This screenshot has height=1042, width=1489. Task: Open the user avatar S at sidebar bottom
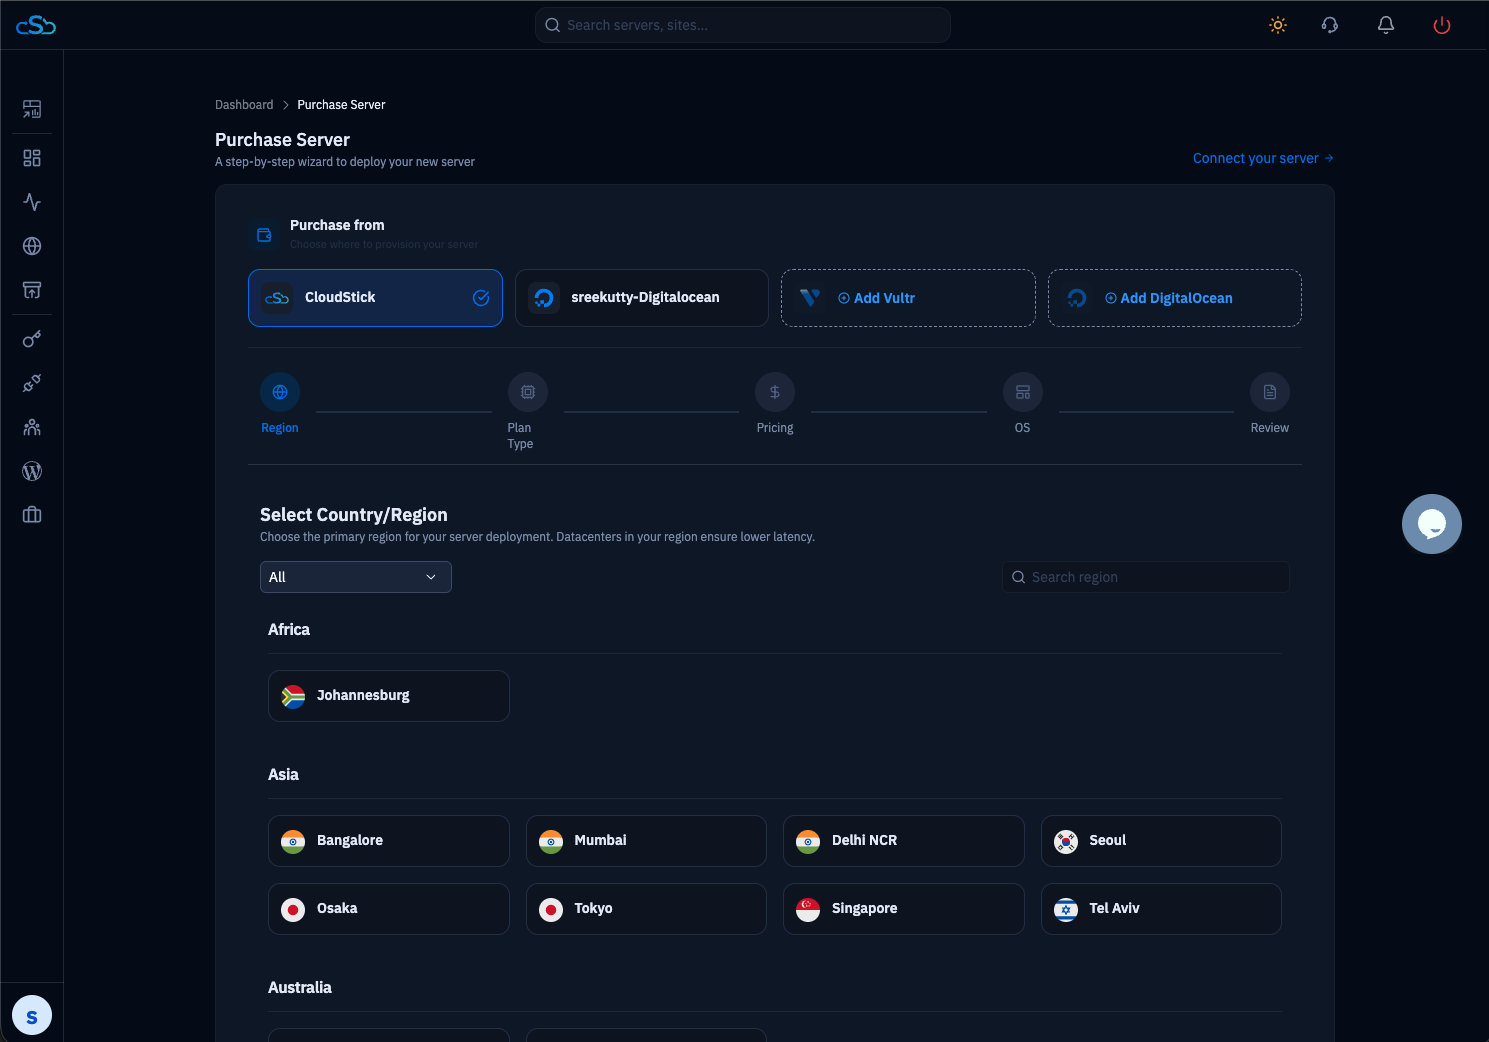click(32, 1016)
